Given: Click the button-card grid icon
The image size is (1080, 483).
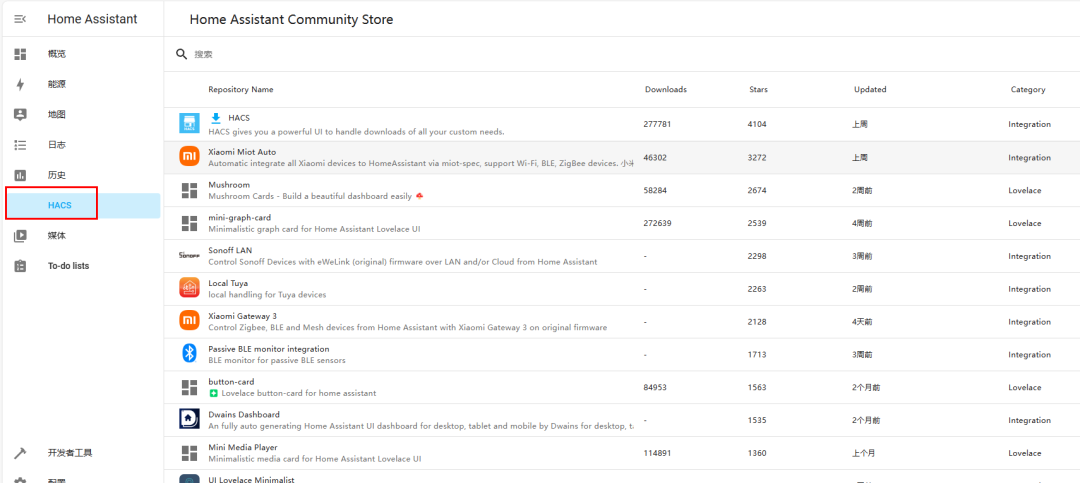Looking at the screenshot, I should pyautogui.click(x=189, y=387).
